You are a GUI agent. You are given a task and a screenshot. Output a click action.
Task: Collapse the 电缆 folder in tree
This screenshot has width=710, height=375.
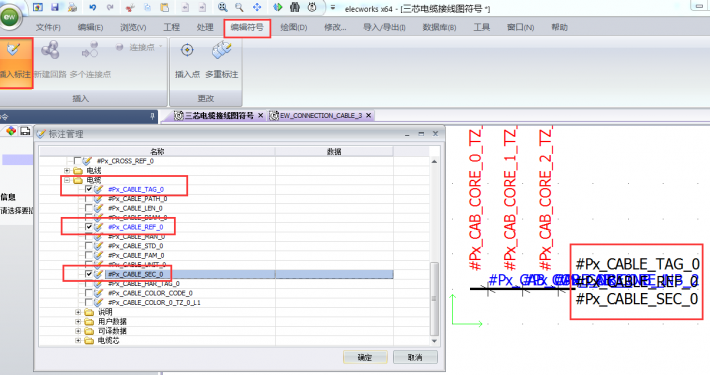point(67,180)
